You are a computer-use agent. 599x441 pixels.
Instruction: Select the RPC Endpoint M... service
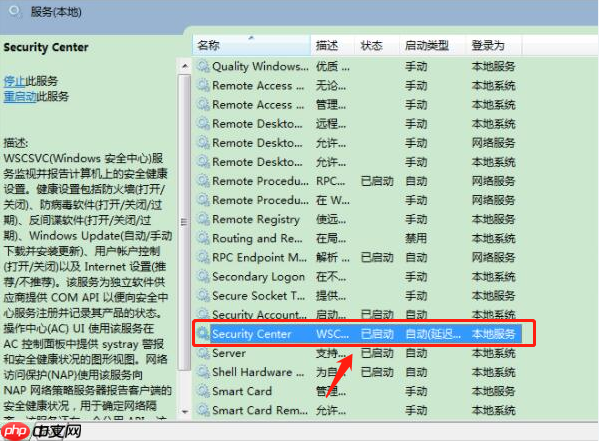click(x=259, y=257)
